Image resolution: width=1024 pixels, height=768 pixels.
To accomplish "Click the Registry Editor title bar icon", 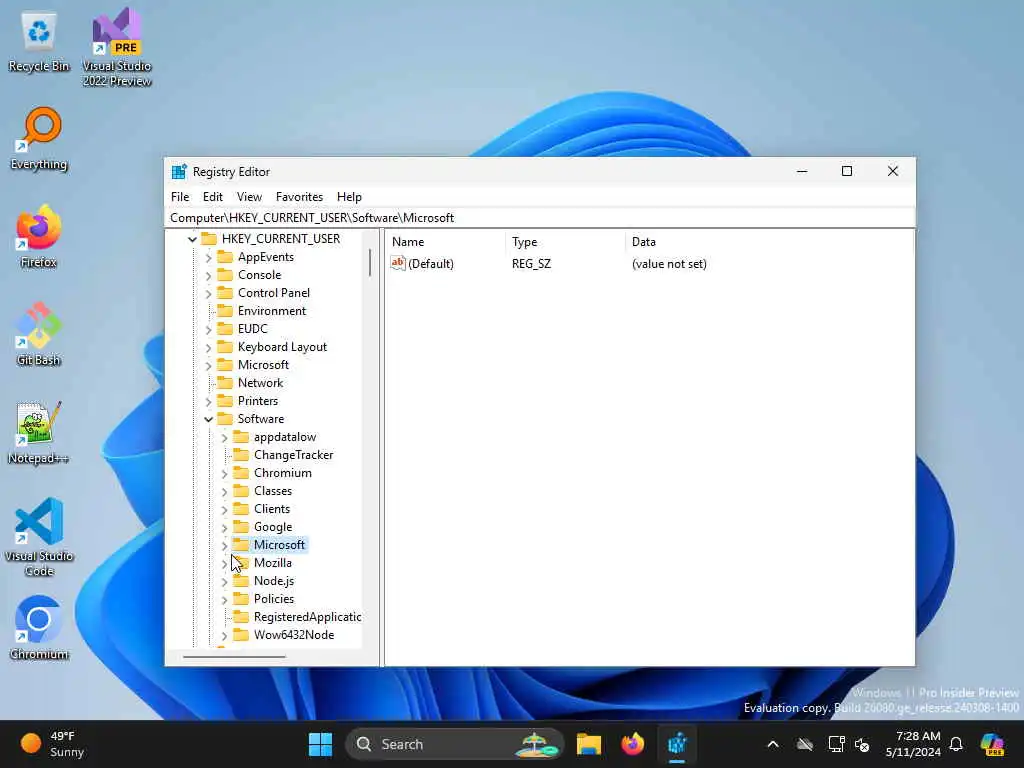I will coord(179,172).
